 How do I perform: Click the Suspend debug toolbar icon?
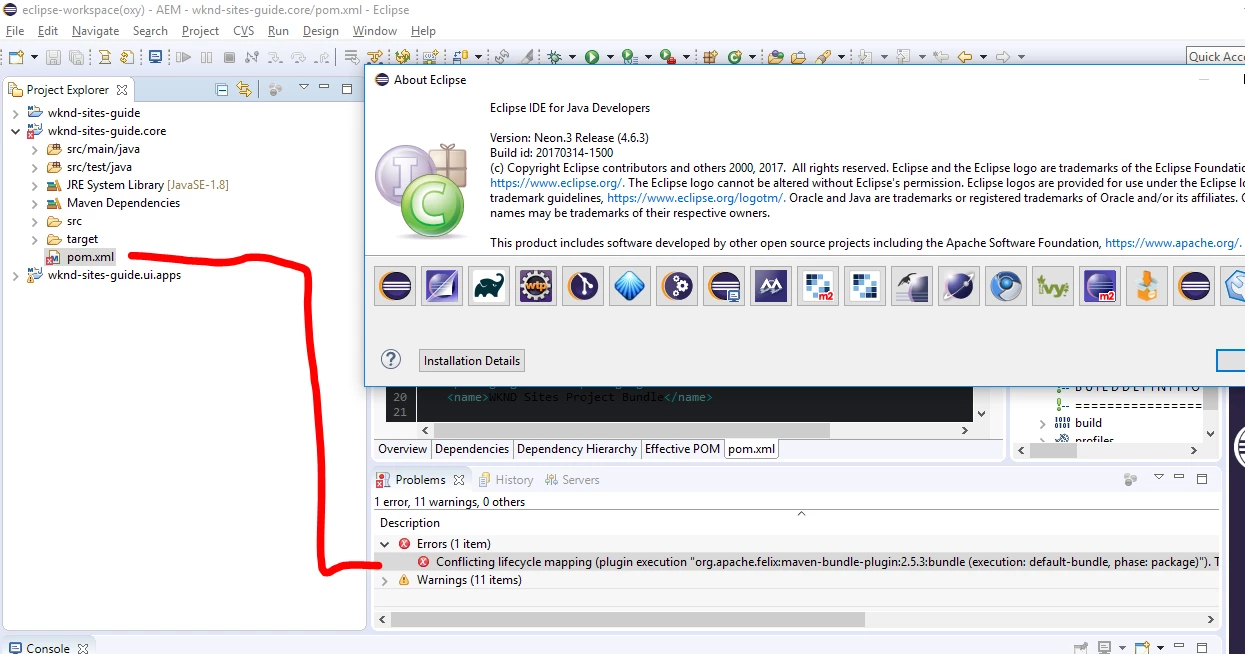pyautogui.click(x=207, y=57)
